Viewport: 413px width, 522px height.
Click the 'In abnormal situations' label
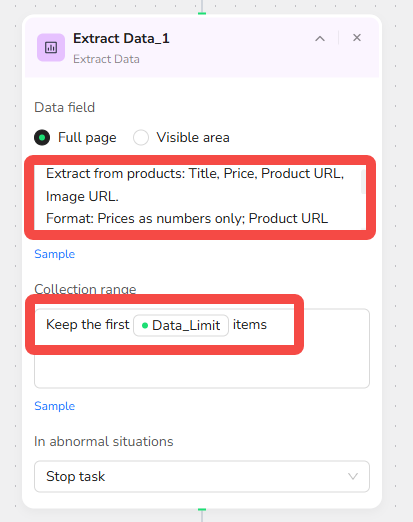pyautogui.click(x=104, y=441)
